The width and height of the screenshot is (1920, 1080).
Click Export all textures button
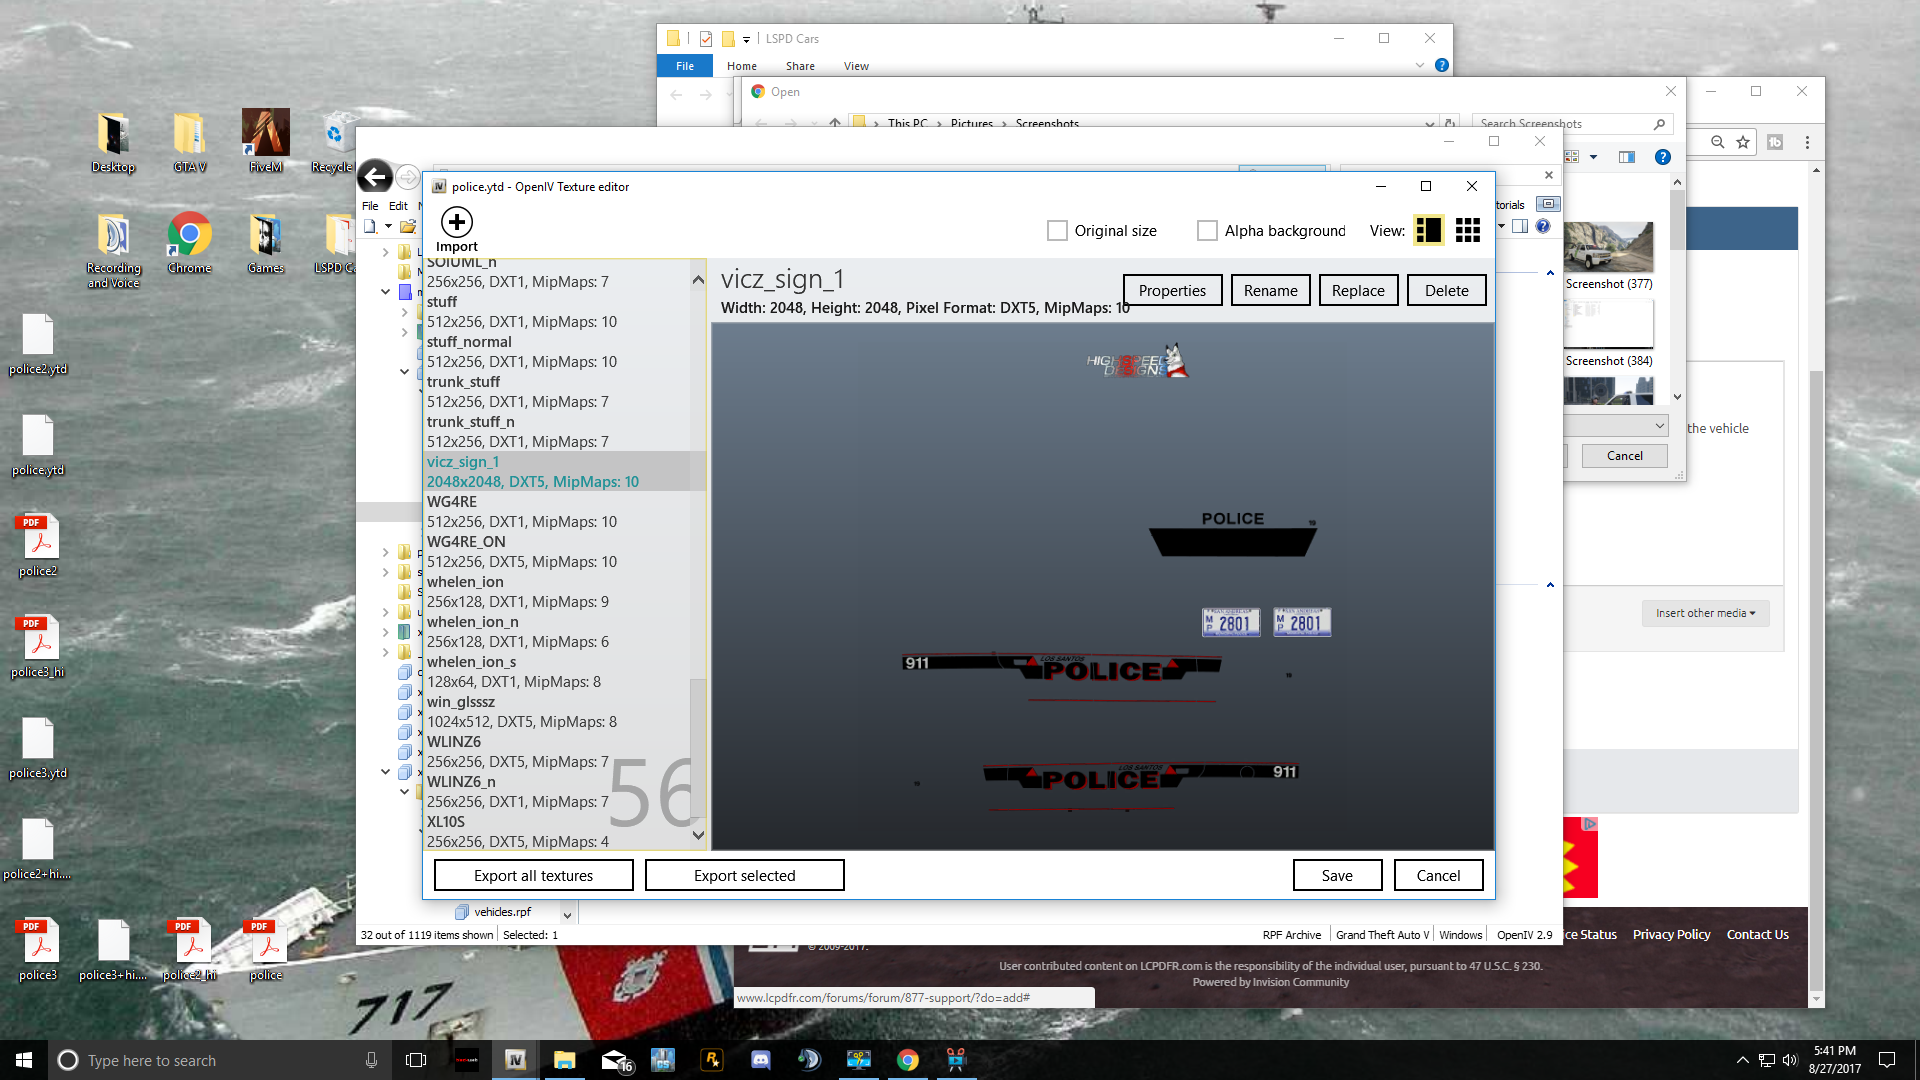(x=533, y=875)
